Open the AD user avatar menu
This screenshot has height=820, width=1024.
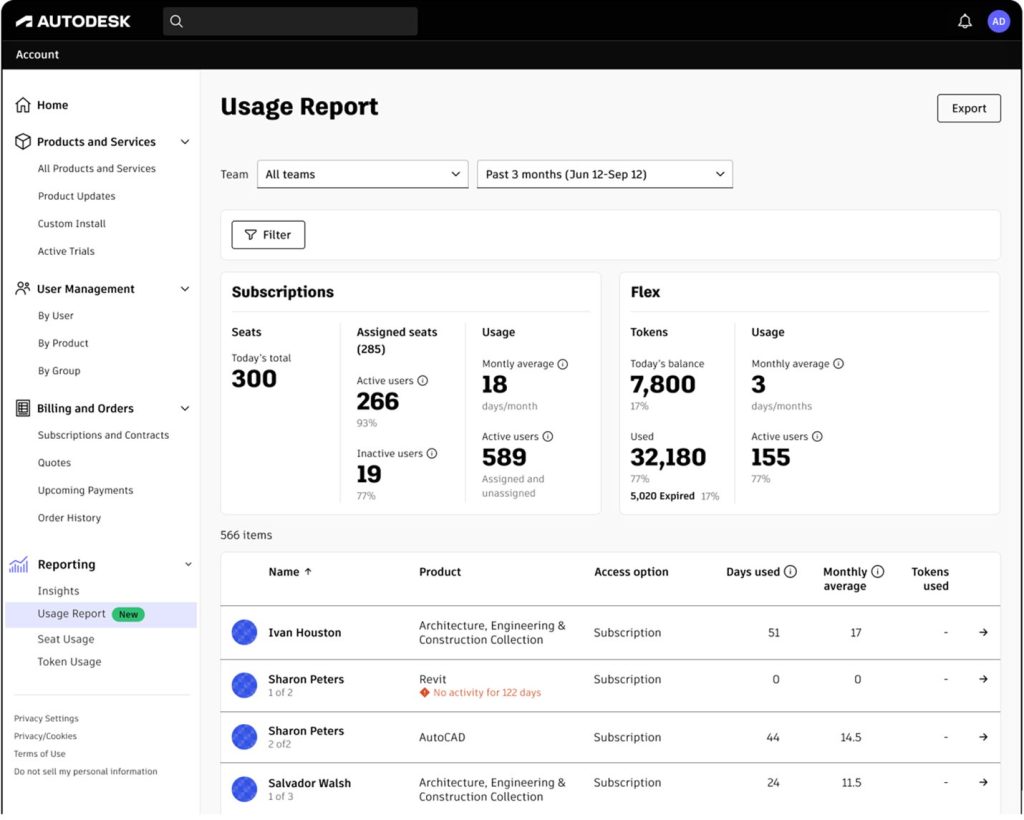click(x=999, y=22)
